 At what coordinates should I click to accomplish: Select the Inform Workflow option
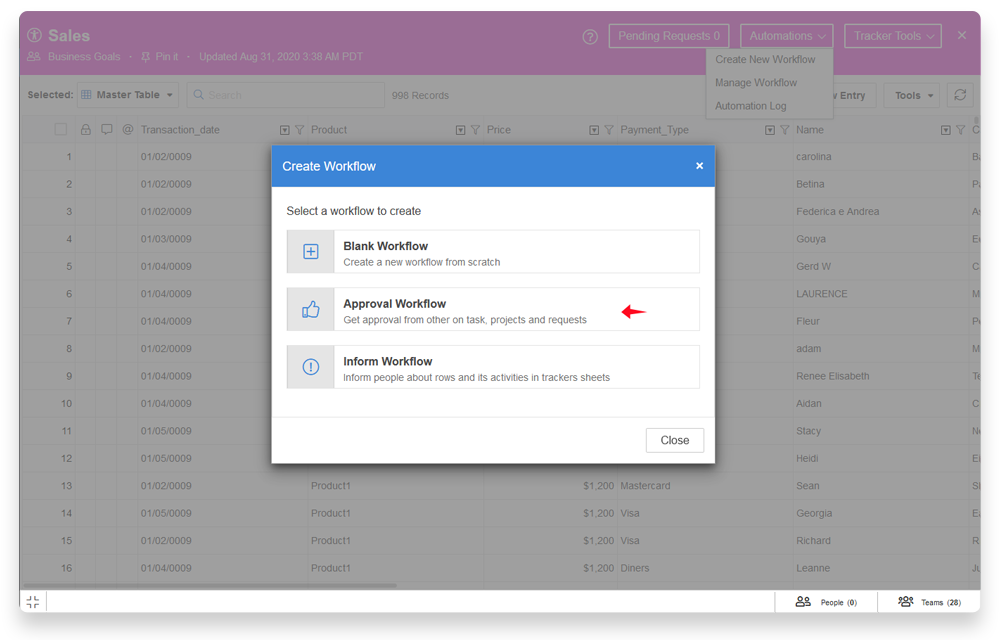pyautogui.click(x=493, y=367)
